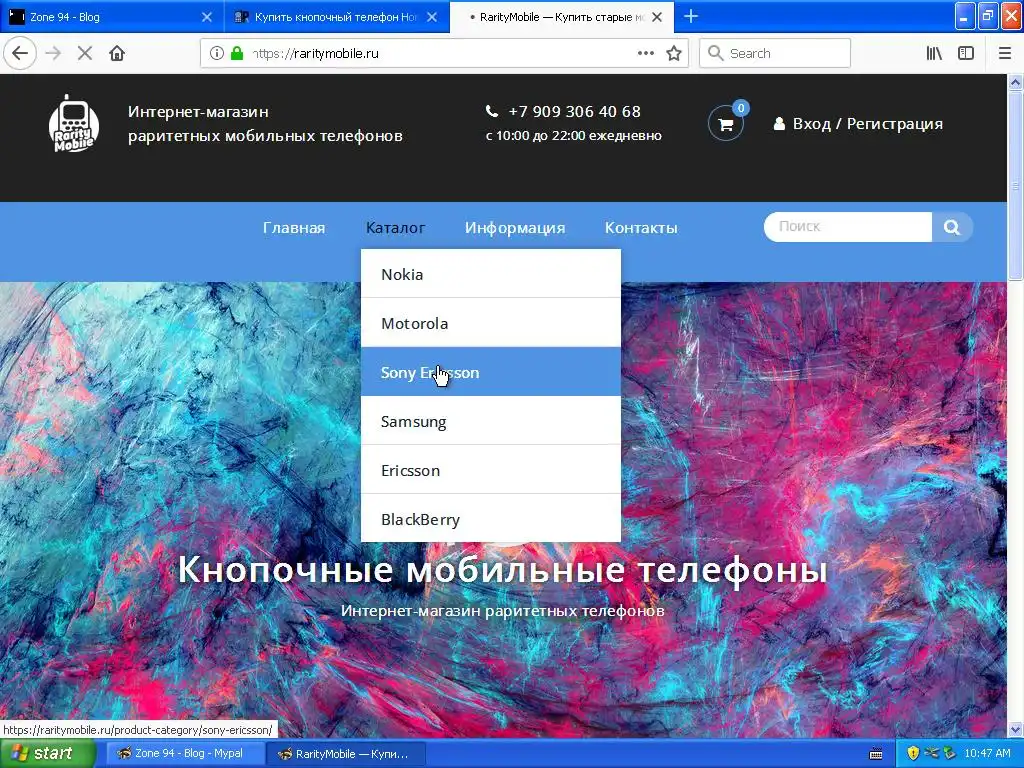
Task: Click the green secure padlock icon
Action: 237,54
